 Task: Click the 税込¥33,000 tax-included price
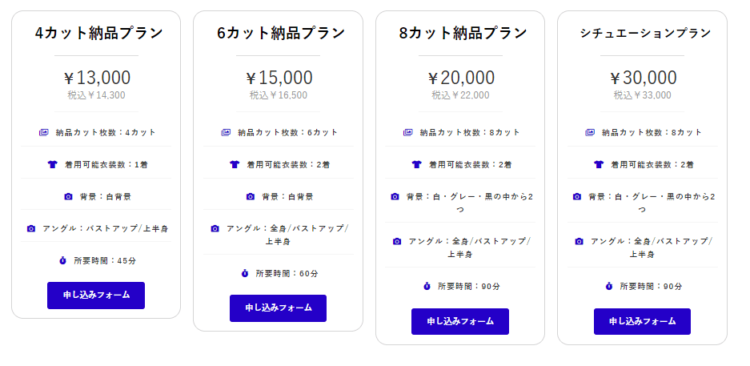click(x=642, y=95)
